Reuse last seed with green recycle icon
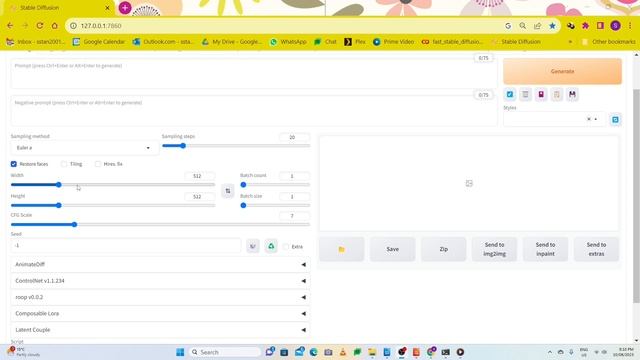The width and height of the screenshot is (640, 360). pos(271,246)
